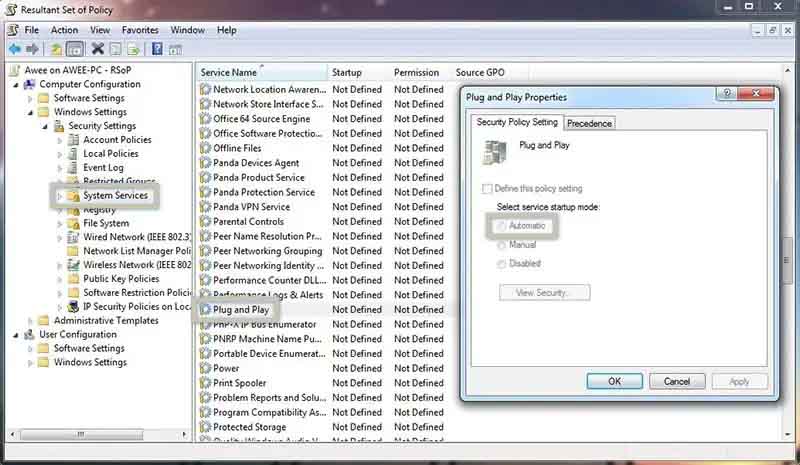Collapse the User Configuration node
800x465 pixels.
point(16,335)
